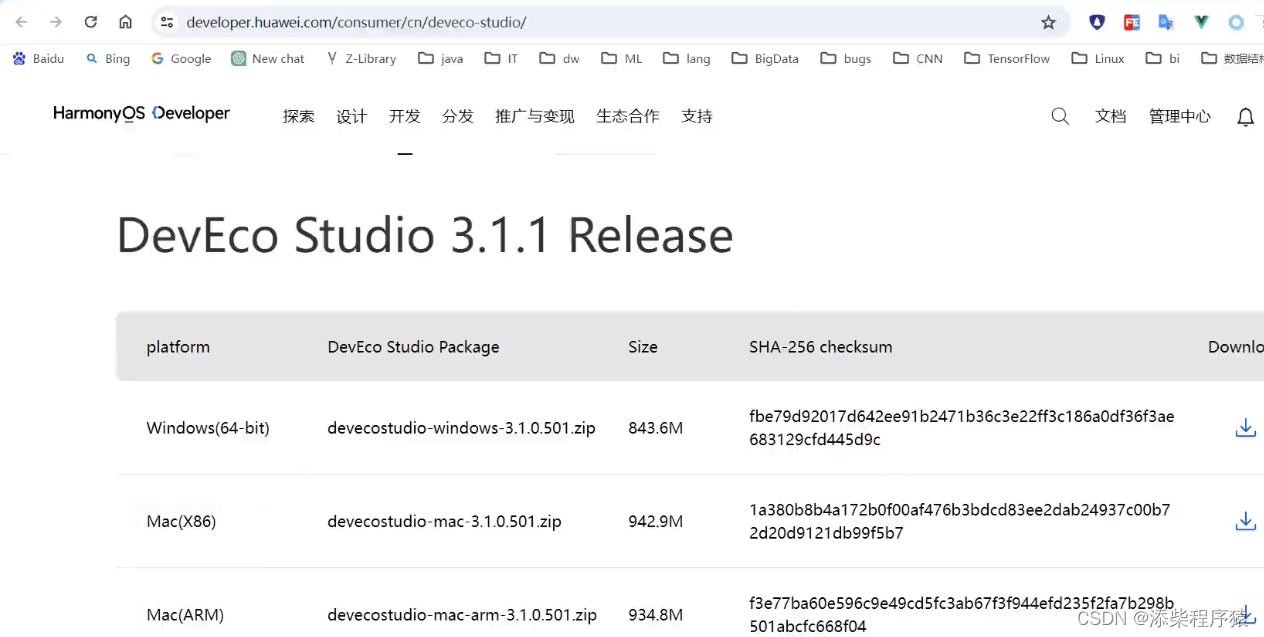Click the Mac(ARM) platform cell
The image size is (1264, 637).
(x=185, y=615)
